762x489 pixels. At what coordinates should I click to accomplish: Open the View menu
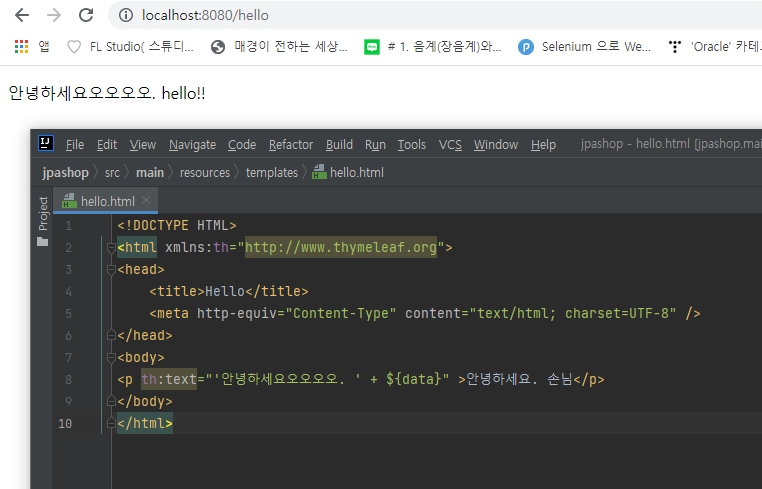[143, 145]
